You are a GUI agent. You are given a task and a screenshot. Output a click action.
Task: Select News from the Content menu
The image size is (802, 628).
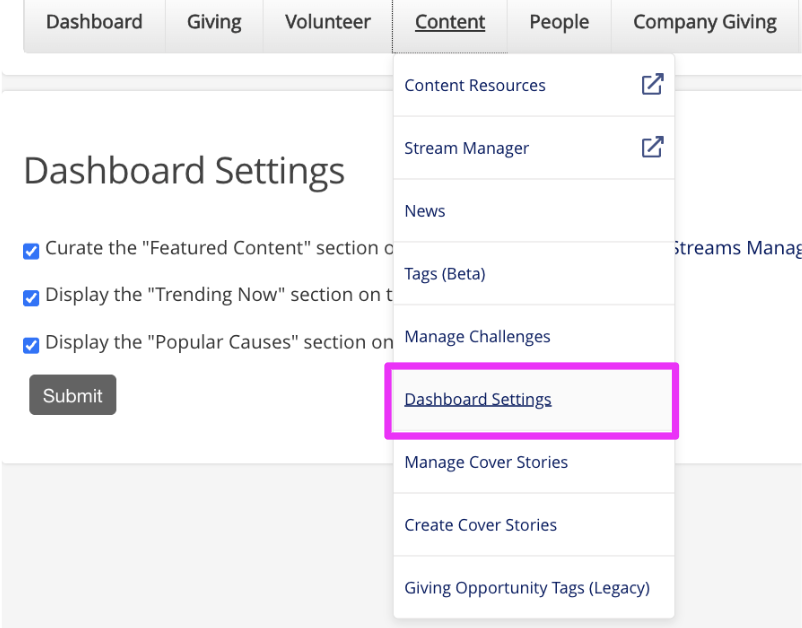(x=534, y=211)
